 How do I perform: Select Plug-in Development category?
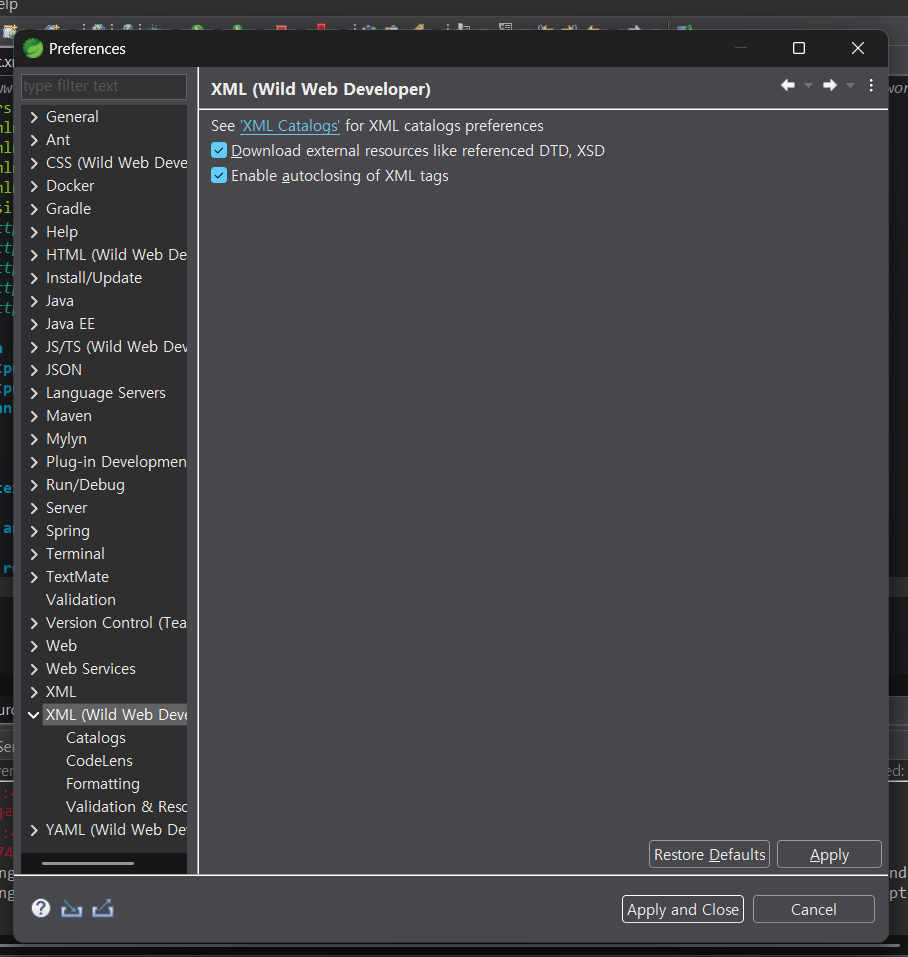[116, 462]
